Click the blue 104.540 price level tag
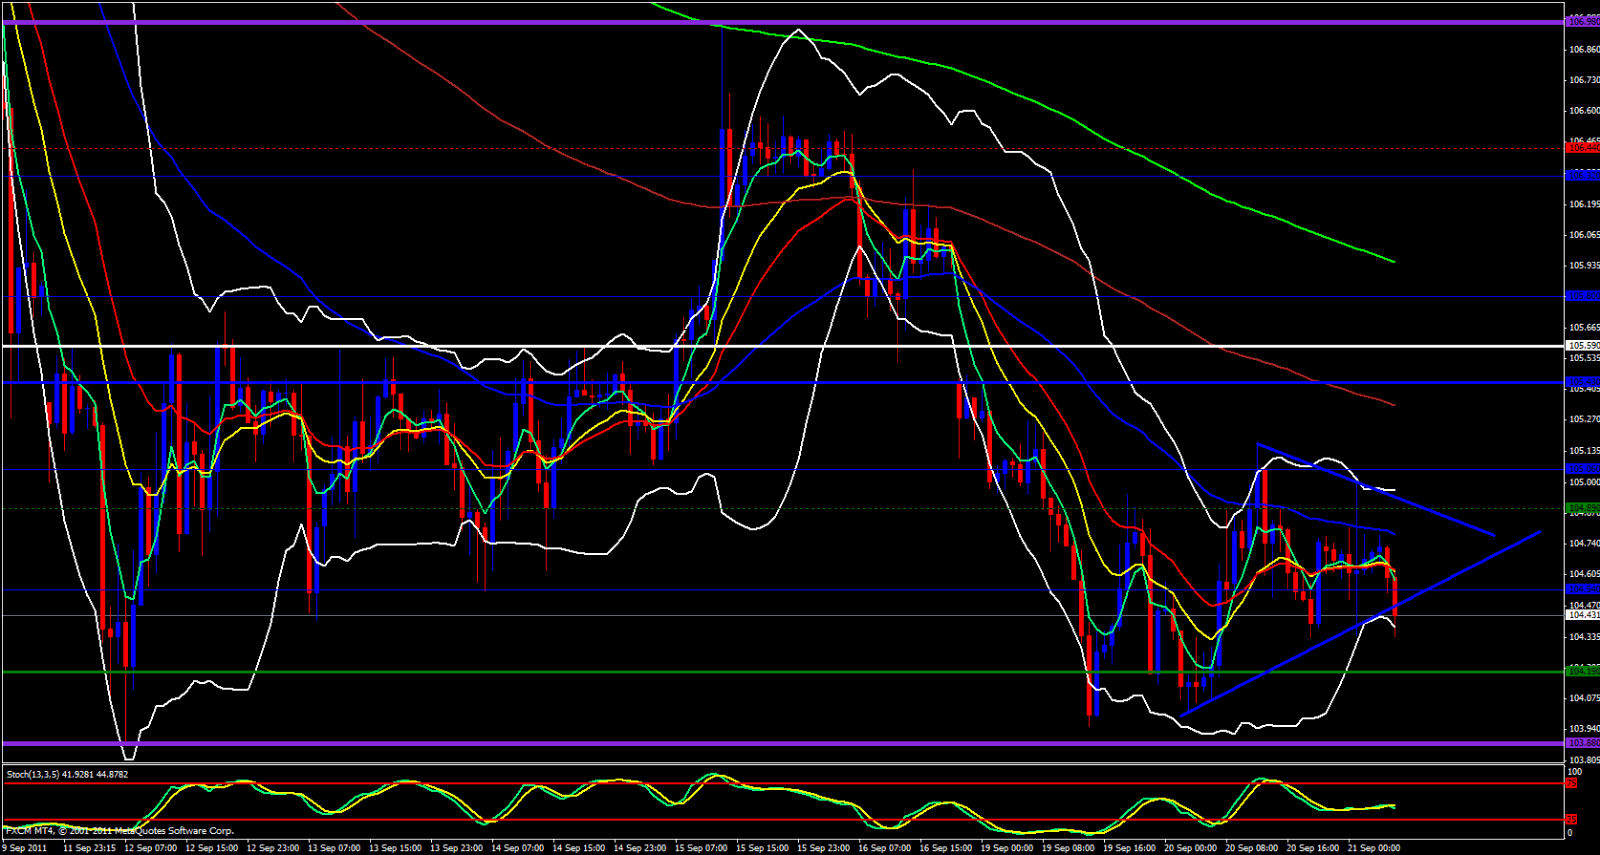This screenshot has width=1600, height=855. click(1582, 589)
